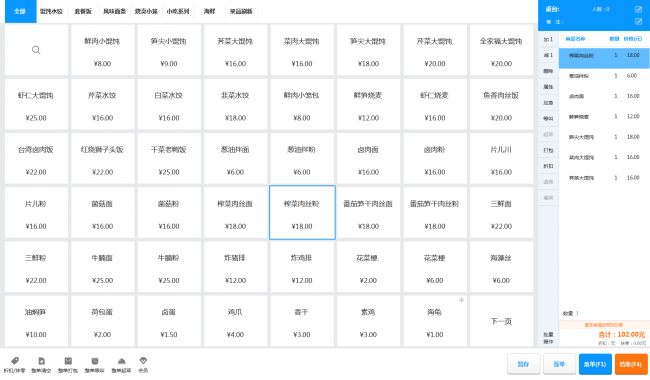650x380 pixels.
Task: Open the 会员 member diamond icon
Action: click(143, 361)
